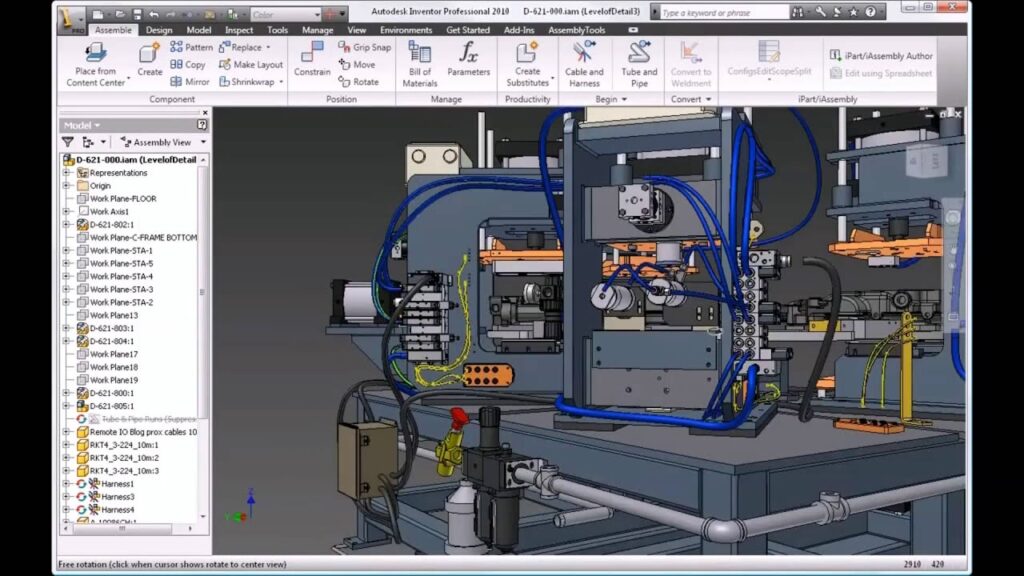Select the D-621-805:1 tree item

point(105,406)
